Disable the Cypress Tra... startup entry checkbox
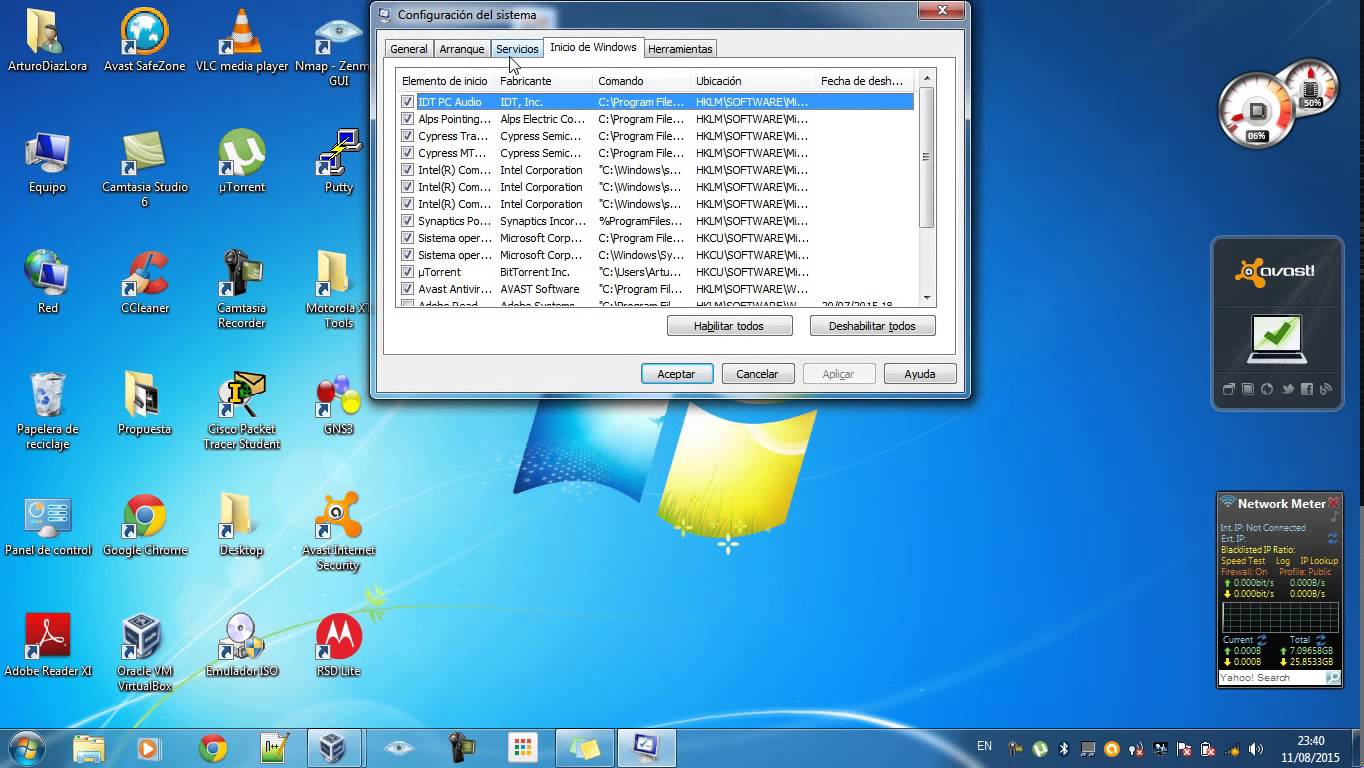The image size is (1364, 768). 407,136
